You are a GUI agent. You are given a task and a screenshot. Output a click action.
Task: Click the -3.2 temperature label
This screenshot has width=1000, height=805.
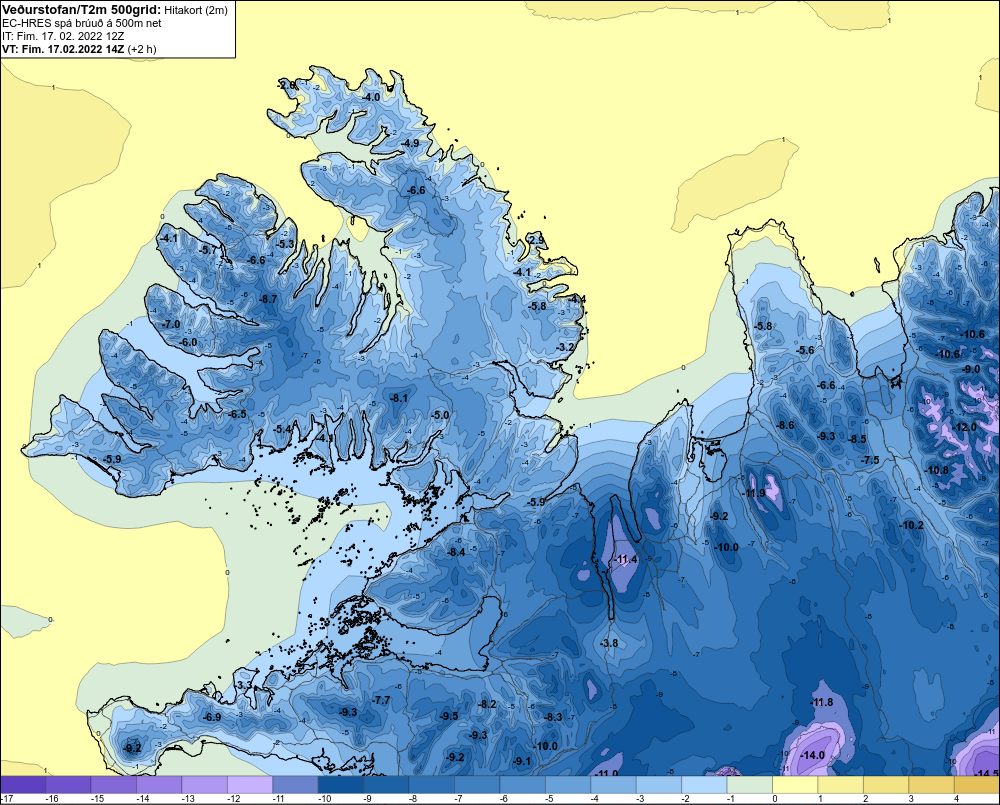pyautogui.click(x=566, y=347)
